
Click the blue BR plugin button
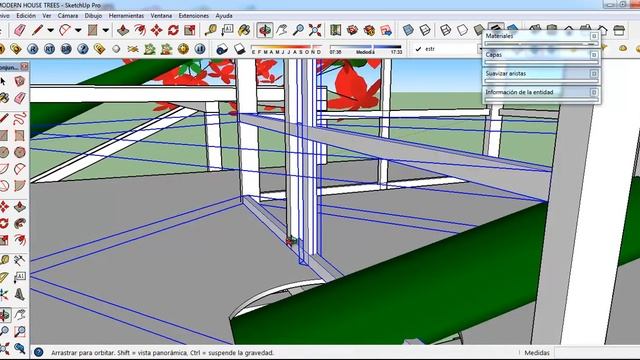66,49
